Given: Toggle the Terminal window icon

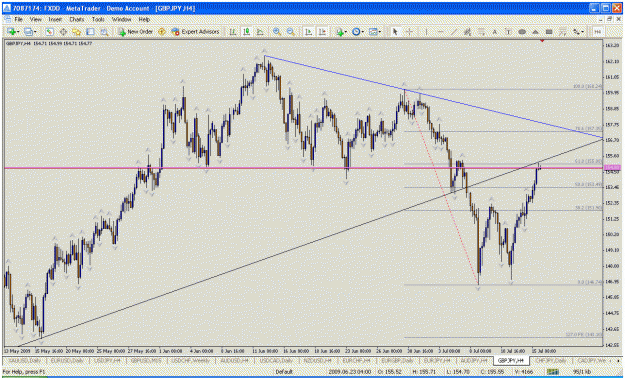Looking at the screenshot, I should (90, 32).
